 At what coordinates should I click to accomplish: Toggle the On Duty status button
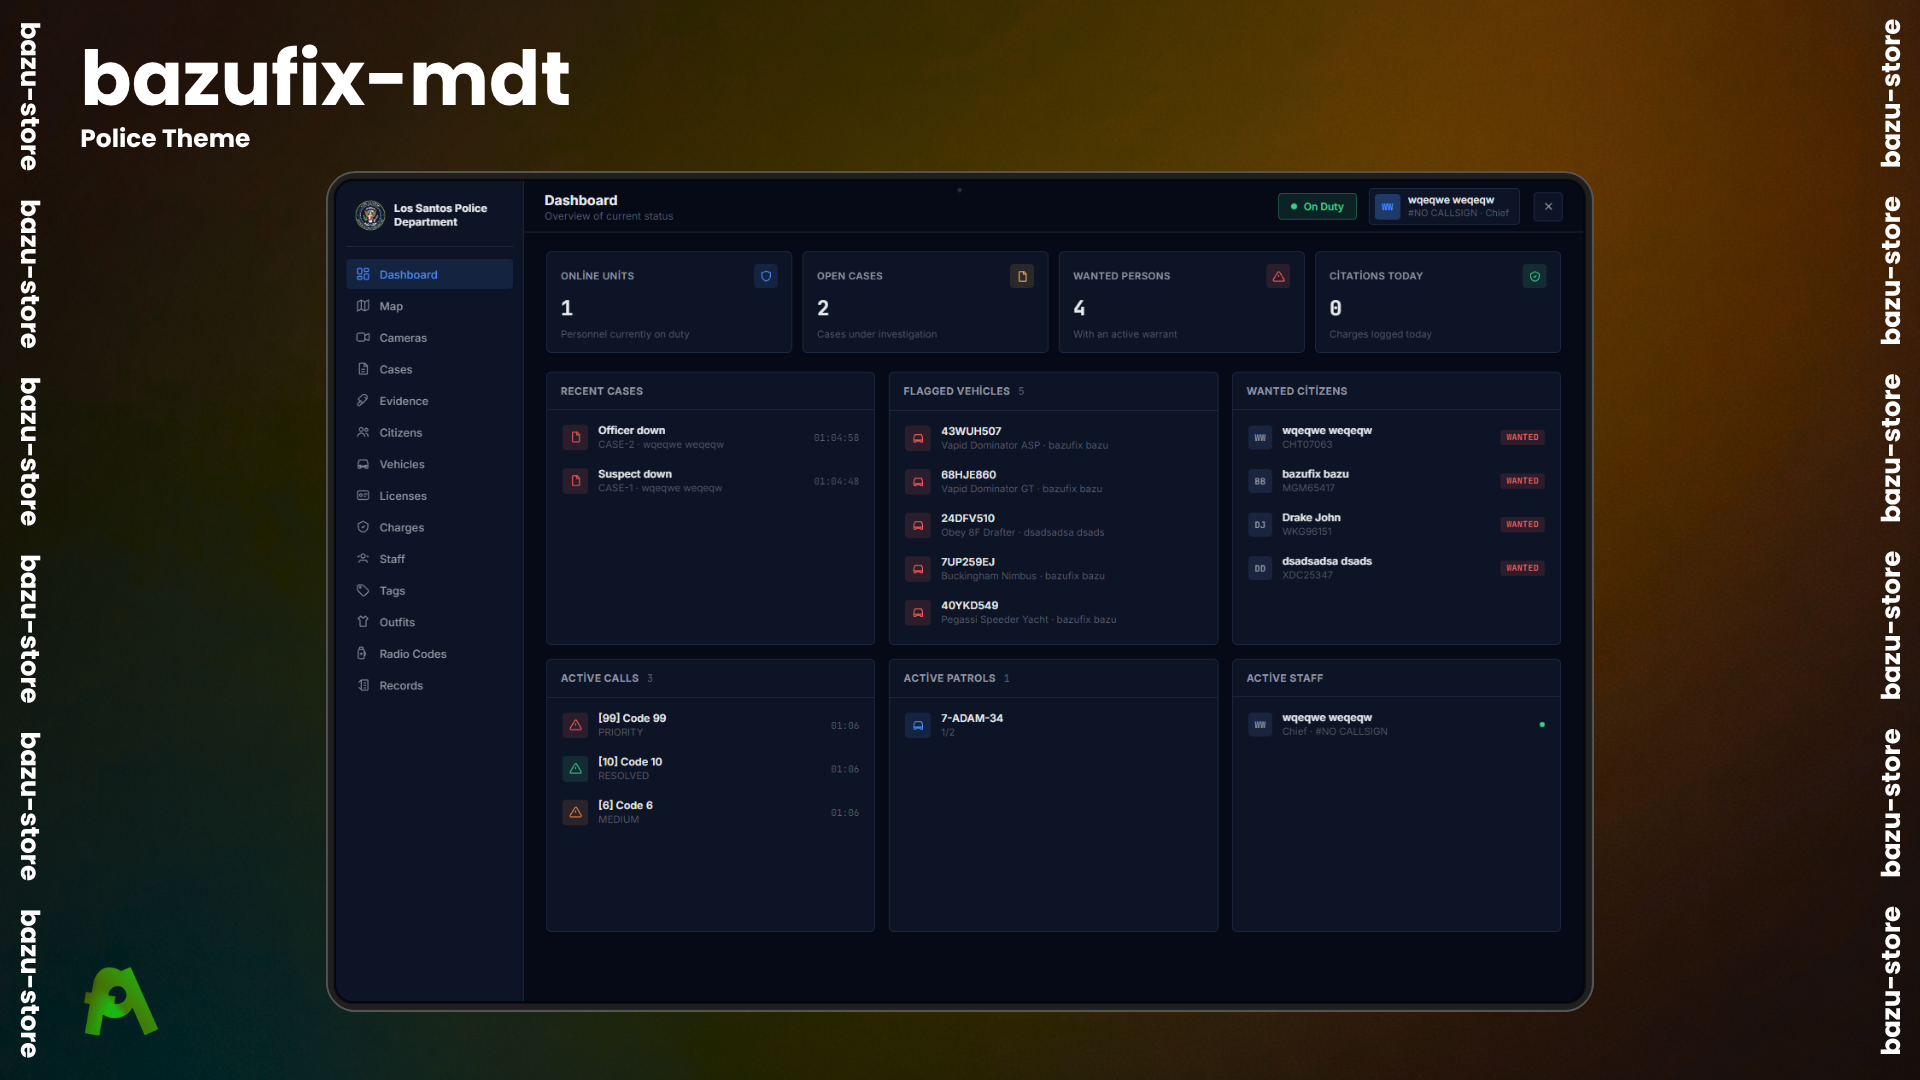(x=1317, y=207)
